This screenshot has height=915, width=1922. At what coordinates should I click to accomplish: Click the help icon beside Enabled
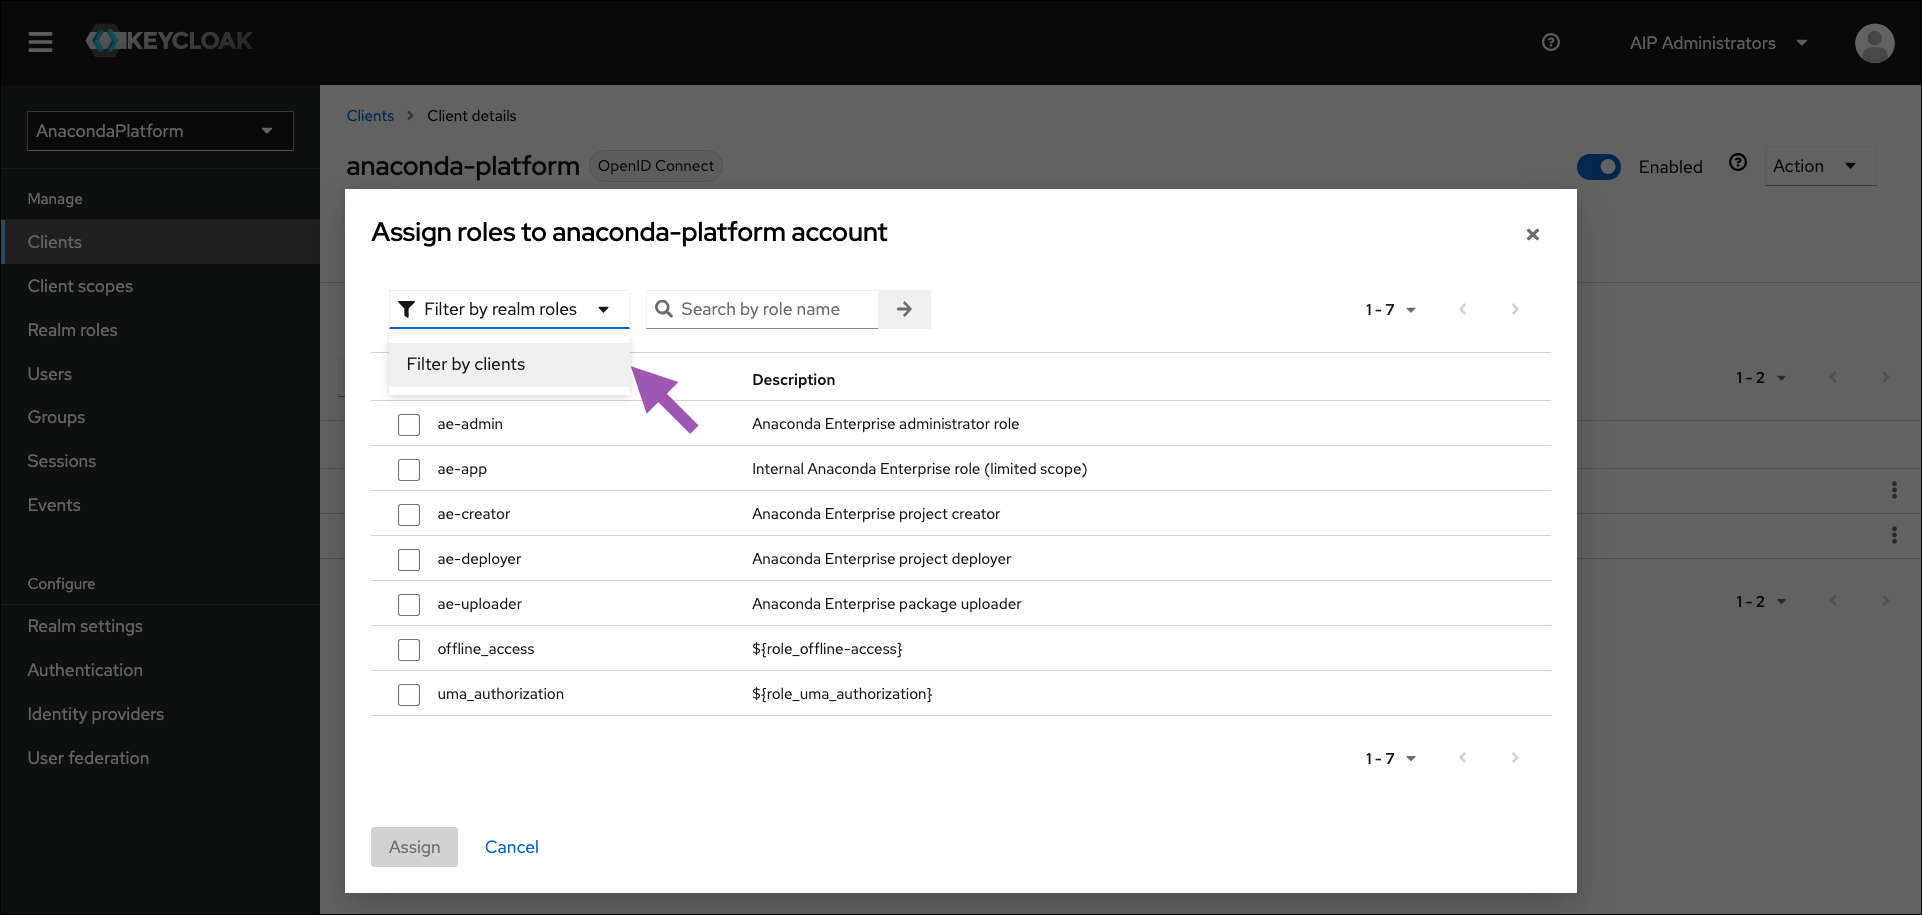(1738, 162)
